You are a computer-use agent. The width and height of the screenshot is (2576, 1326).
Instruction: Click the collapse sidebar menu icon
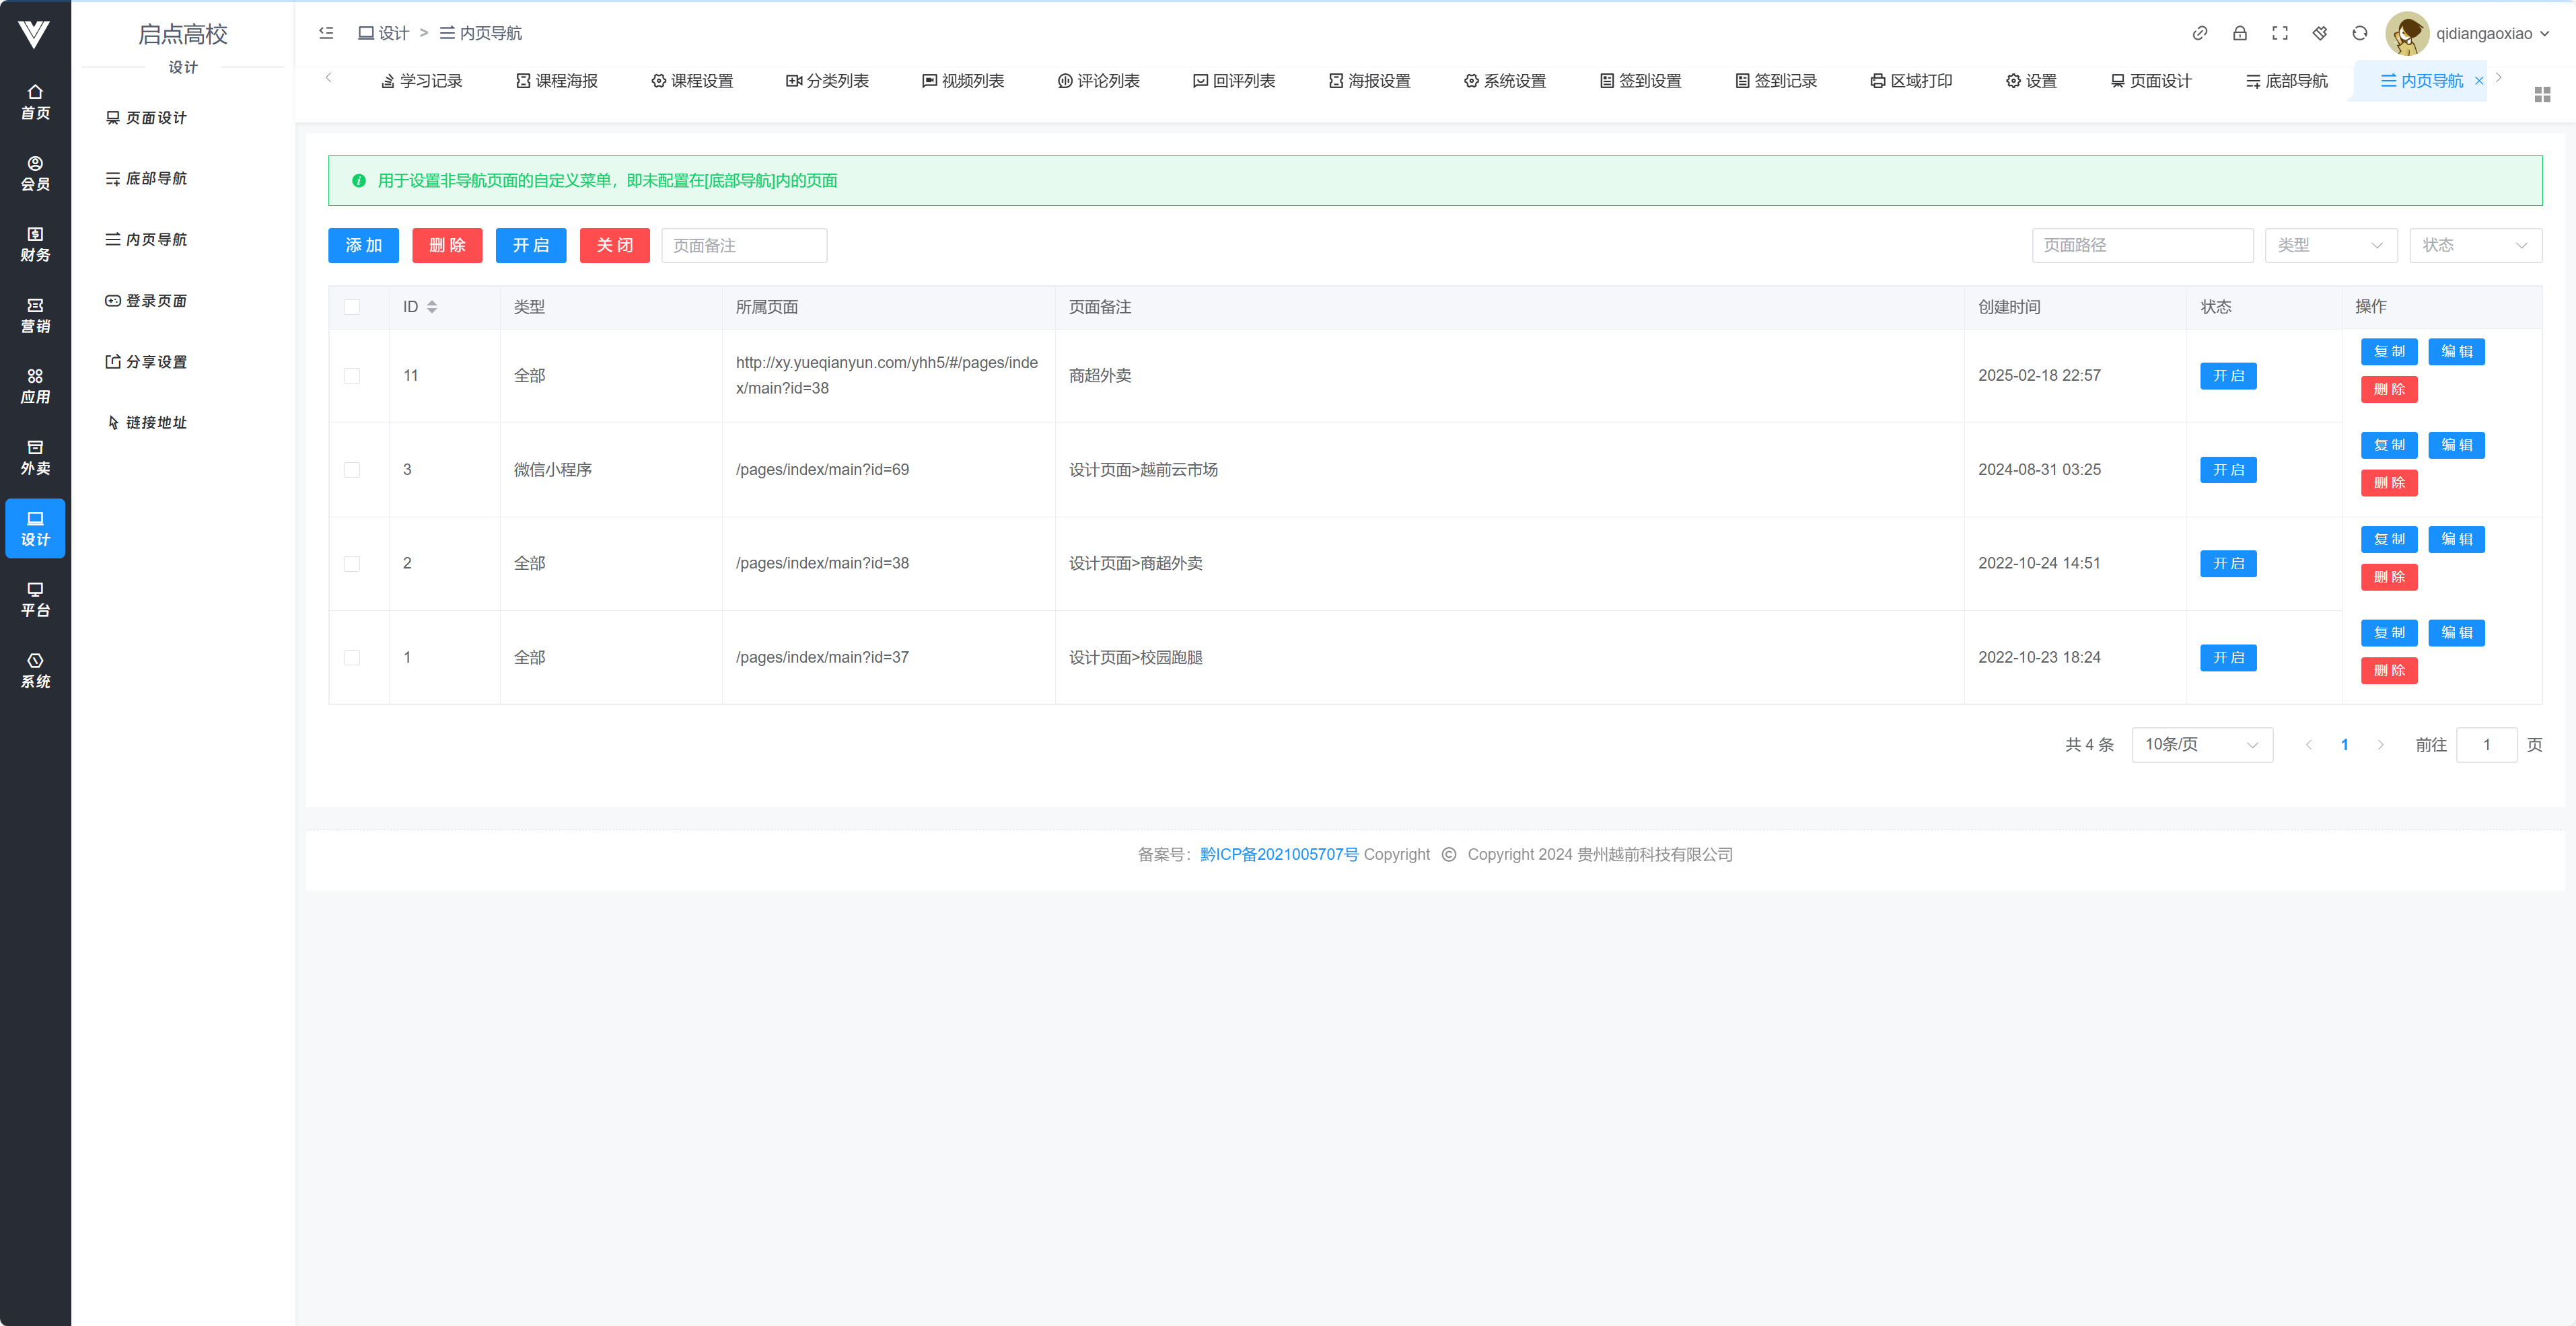326,33
